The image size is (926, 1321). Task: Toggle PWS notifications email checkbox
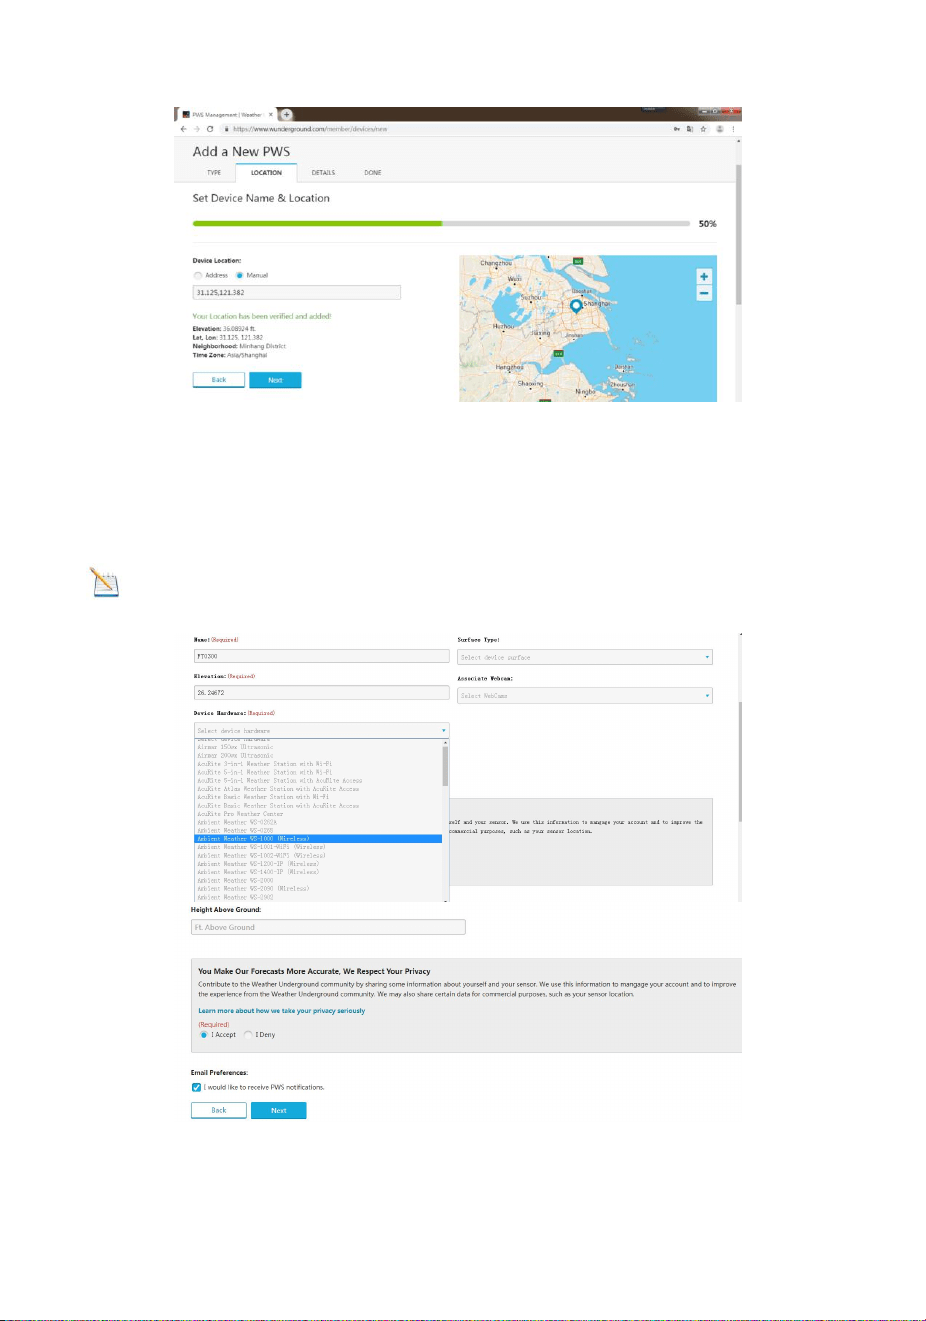click(x=196, y=1087)
